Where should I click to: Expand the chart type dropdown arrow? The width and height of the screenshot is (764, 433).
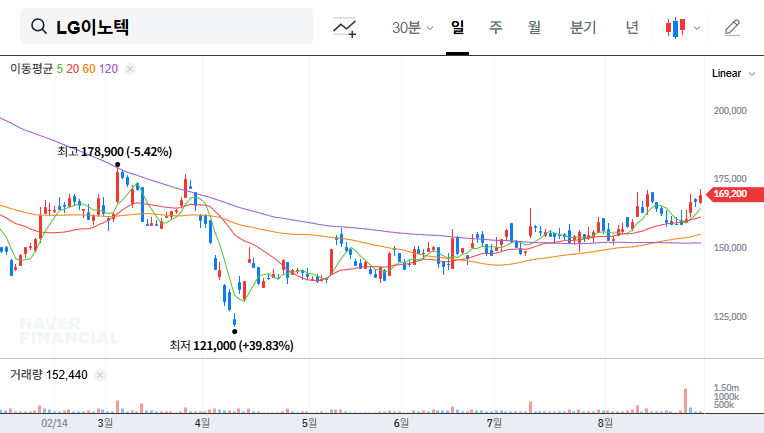pyautogui.click(x=697, y=28)
